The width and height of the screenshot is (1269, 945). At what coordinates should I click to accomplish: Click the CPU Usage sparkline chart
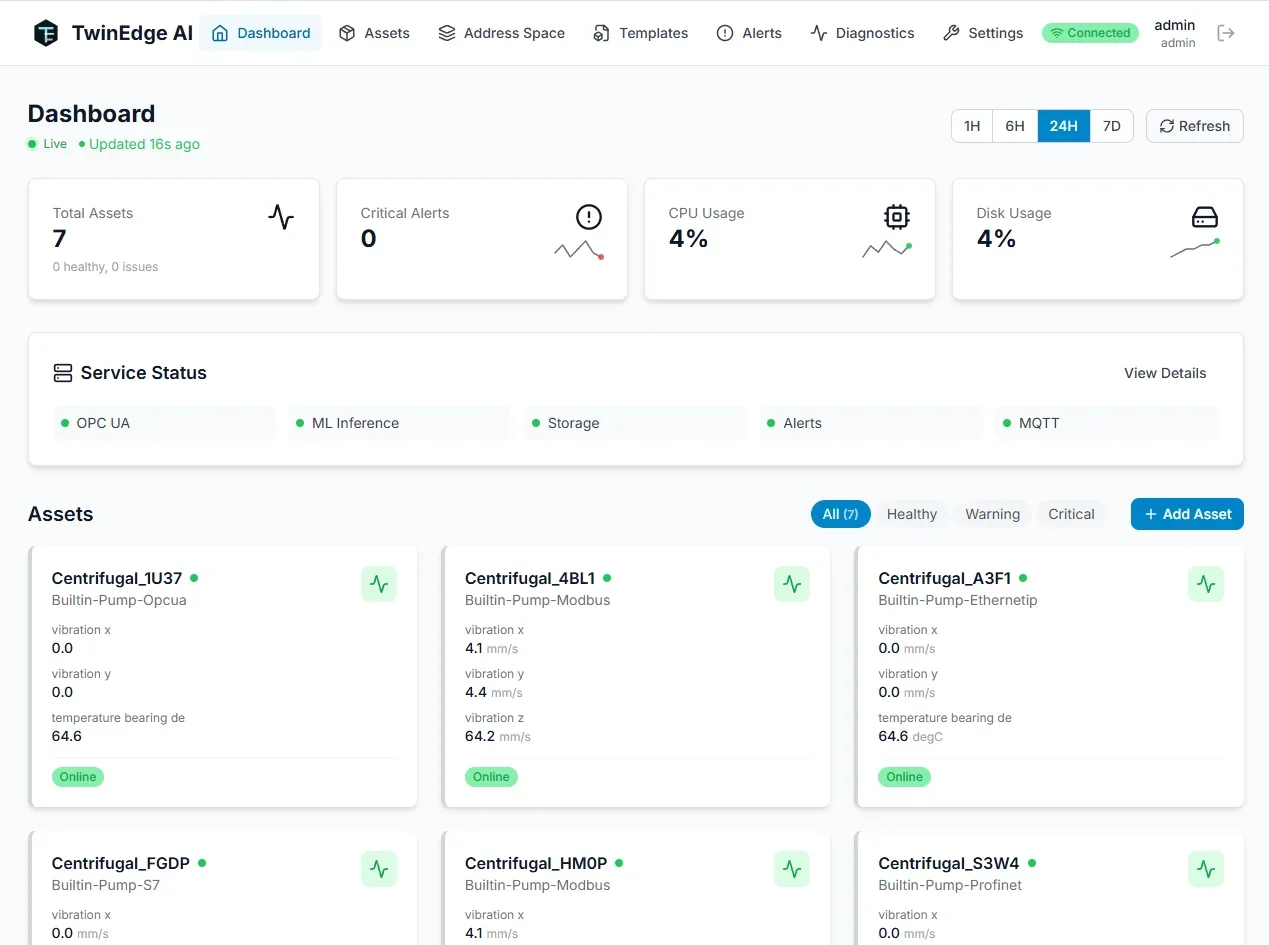pyautogui.click(x=887, y=250)
